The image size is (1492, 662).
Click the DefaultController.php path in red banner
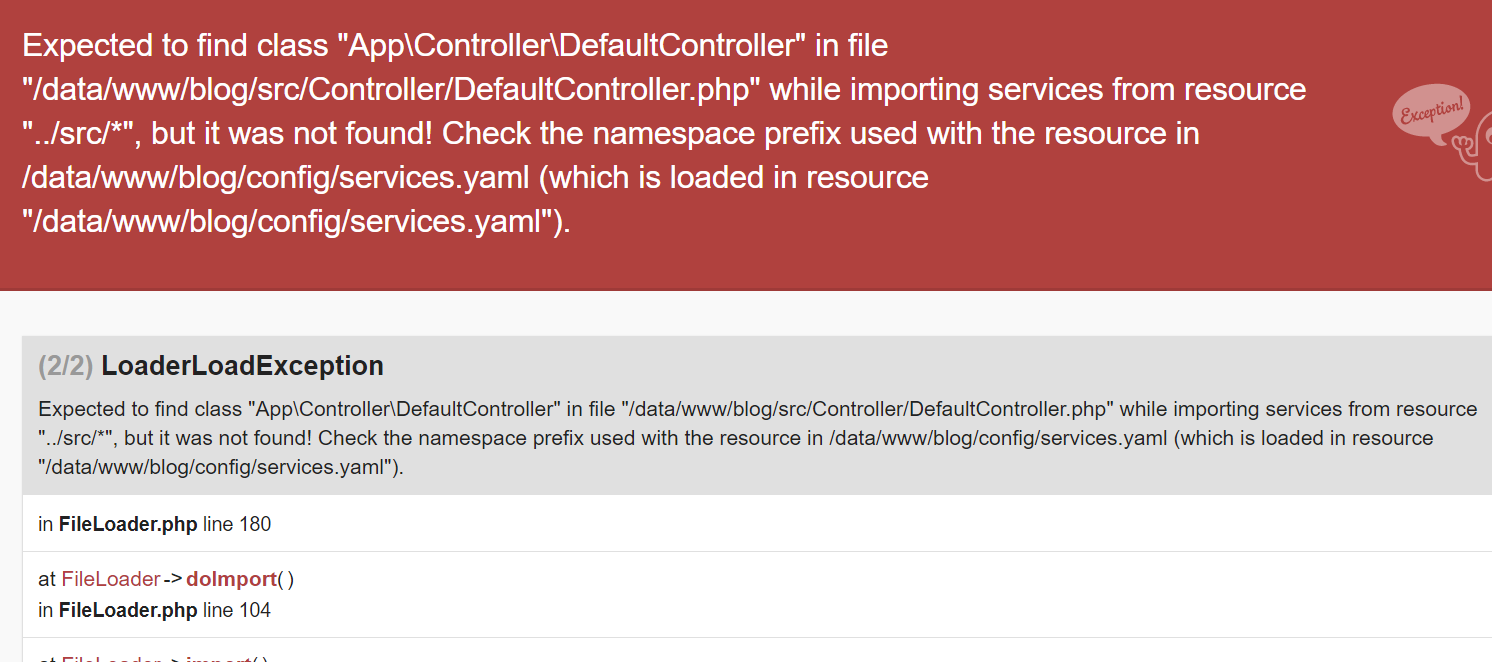coord(392,89)
